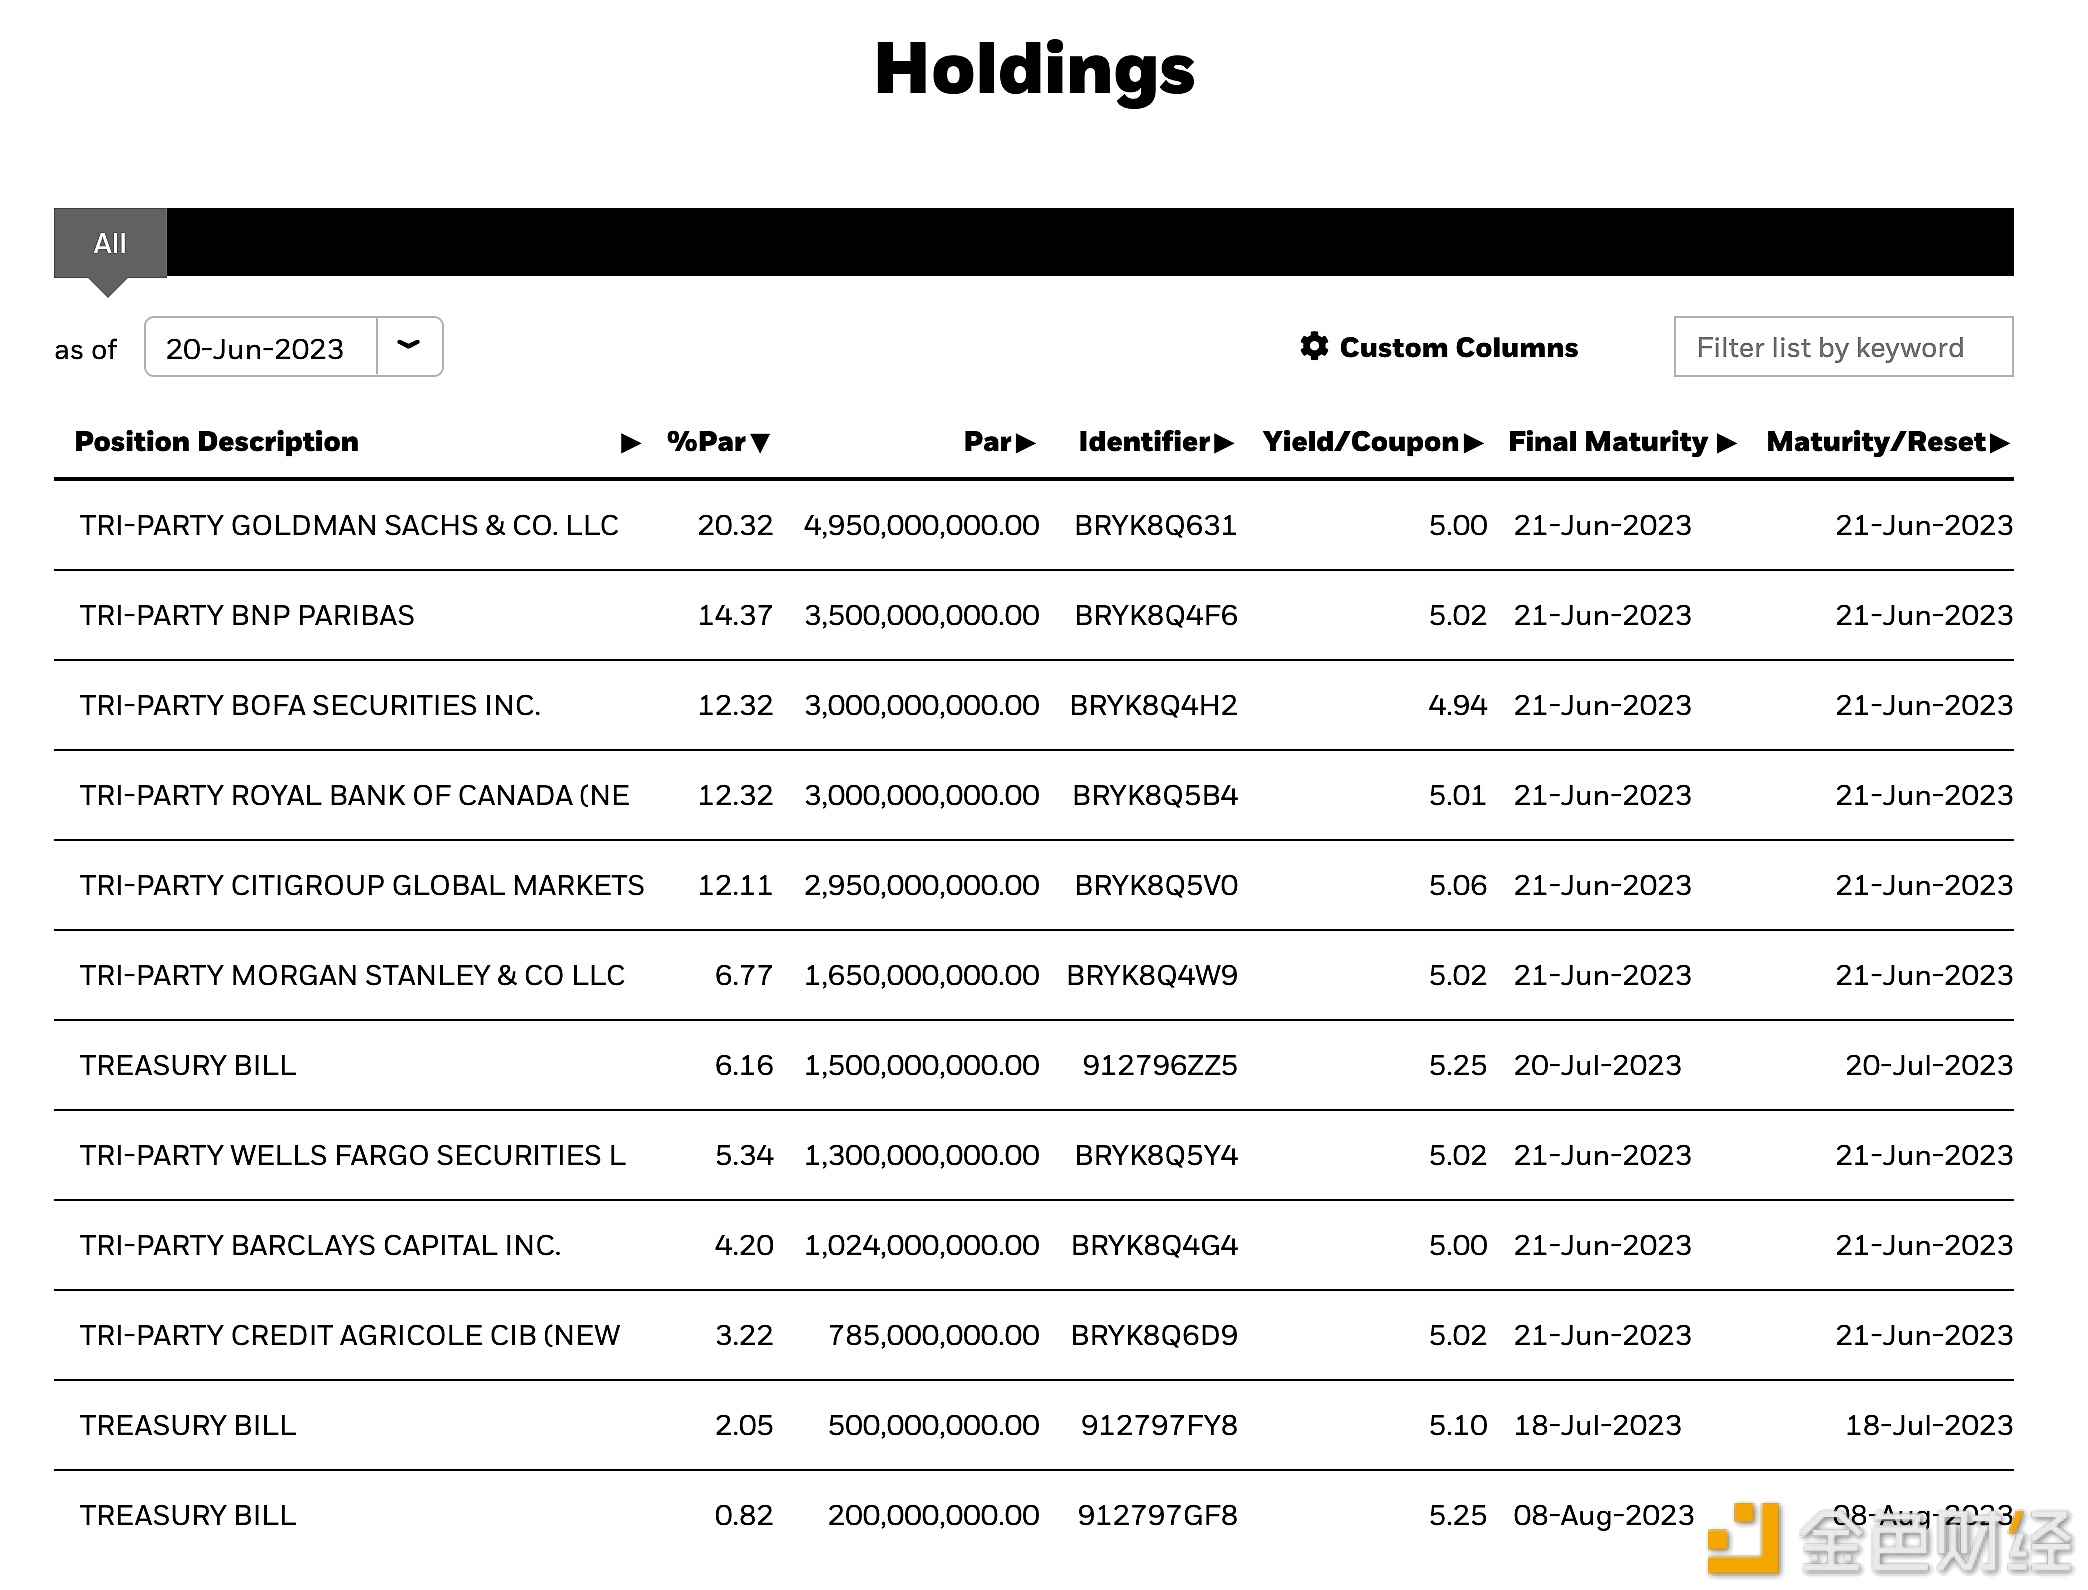Click identifier BRYK8Q5V0
The height and width of the screenshot is (1590, 2088).
[x=1156, y=885]
